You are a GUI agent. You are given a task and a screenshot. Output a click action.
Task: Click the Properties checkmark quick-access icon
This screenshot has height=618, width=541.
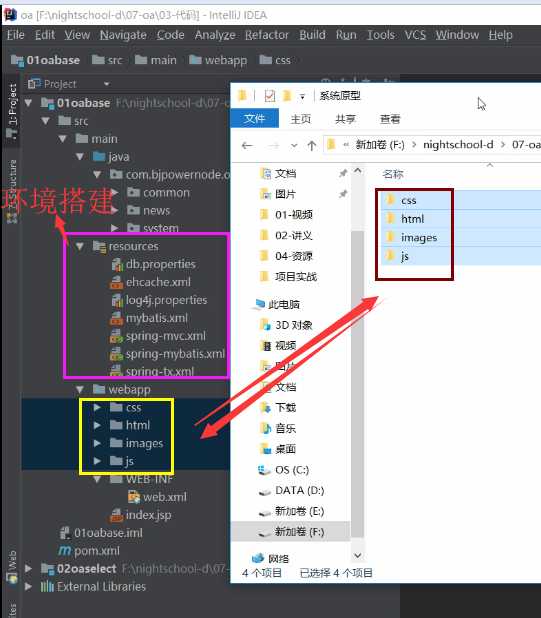270,96
